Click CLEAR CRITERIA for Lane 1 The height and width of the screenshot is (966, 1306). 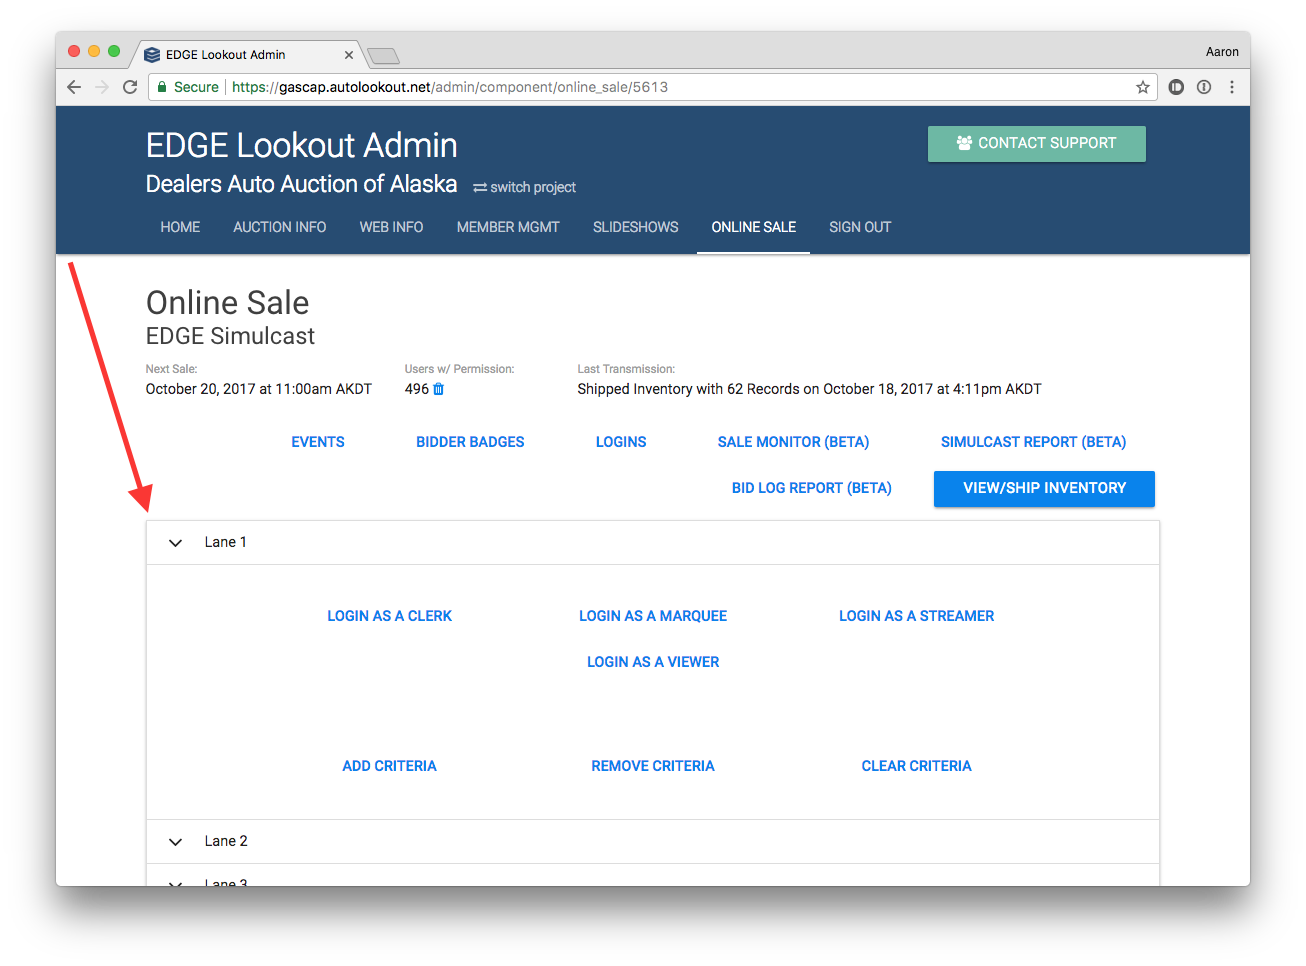pyautogui.click(x=917, y=766)
